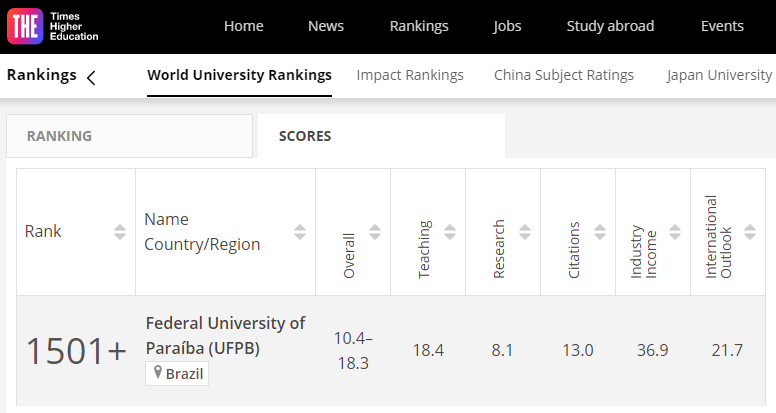Screen dimensions: 776x413
Task: Sort the International Outlook column
Action: click(750, 232)
